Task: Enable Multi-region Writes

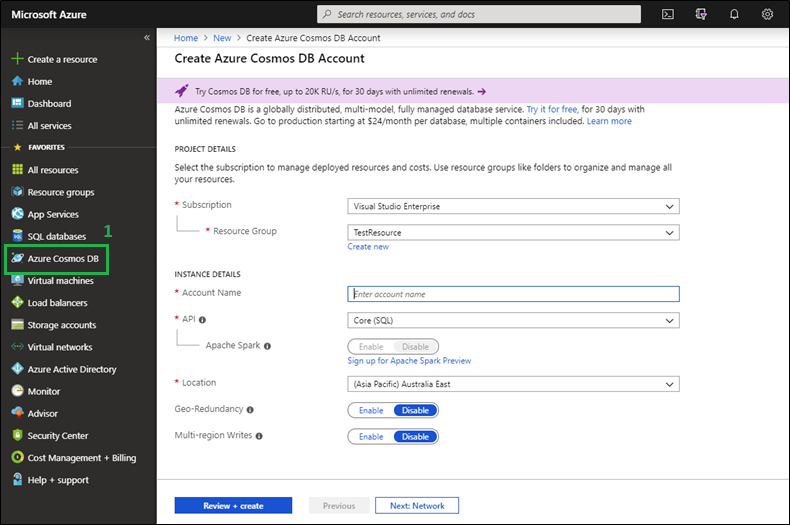Action: 371,437
